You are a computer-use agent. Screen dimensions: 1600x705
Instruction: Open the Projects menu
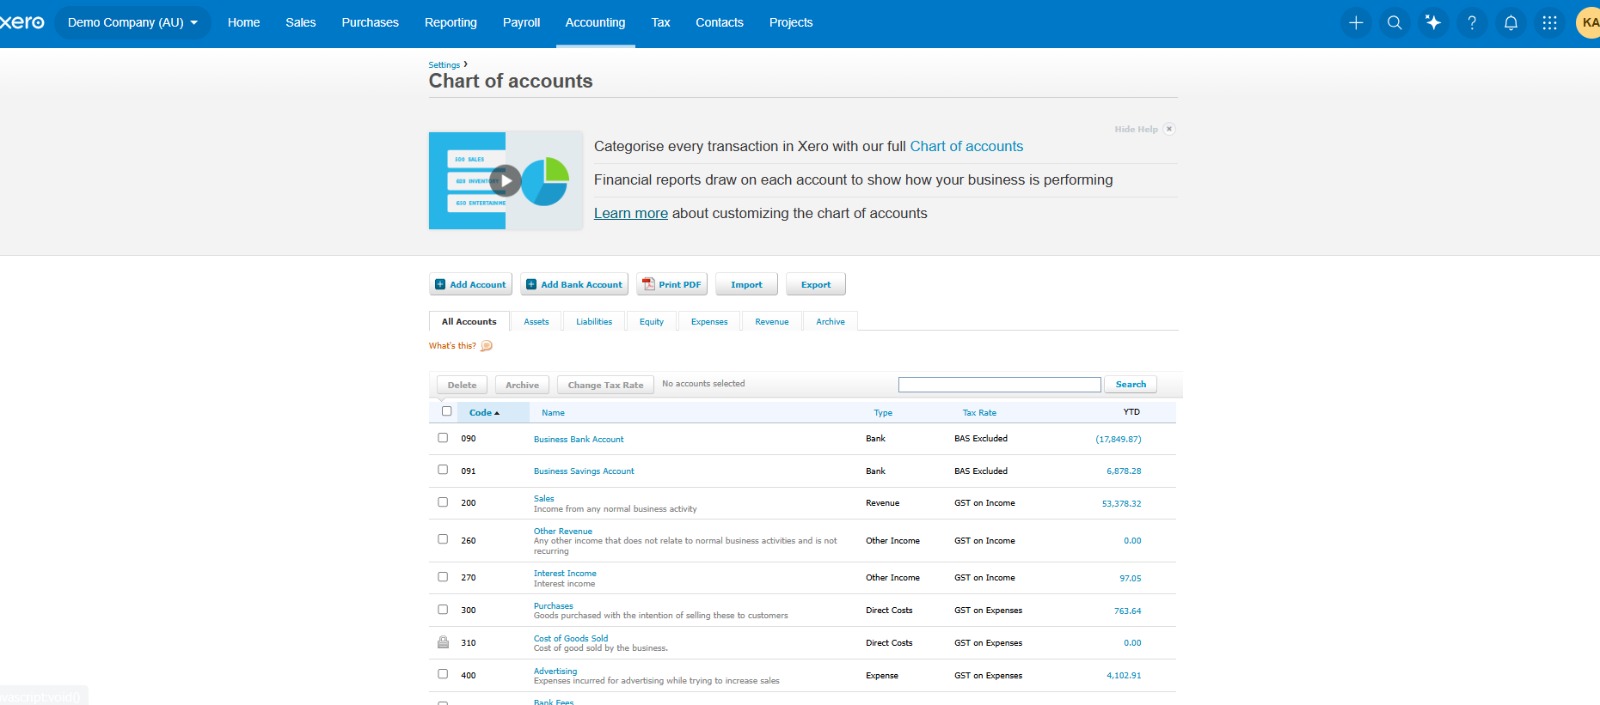point(791,22)
